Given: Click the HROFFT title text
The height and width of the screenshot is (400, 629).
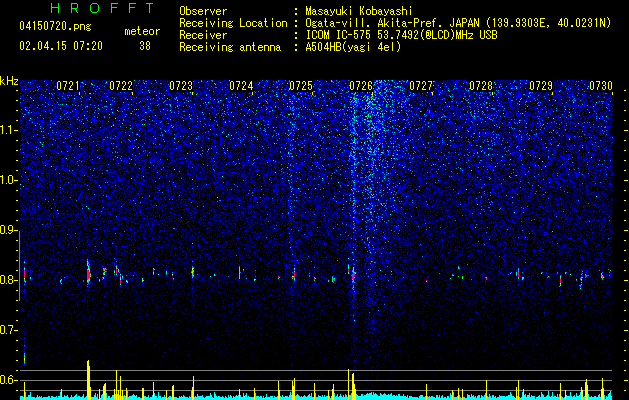Looking at the screenshot, I should pyautogui.click(x=103, y=8).
